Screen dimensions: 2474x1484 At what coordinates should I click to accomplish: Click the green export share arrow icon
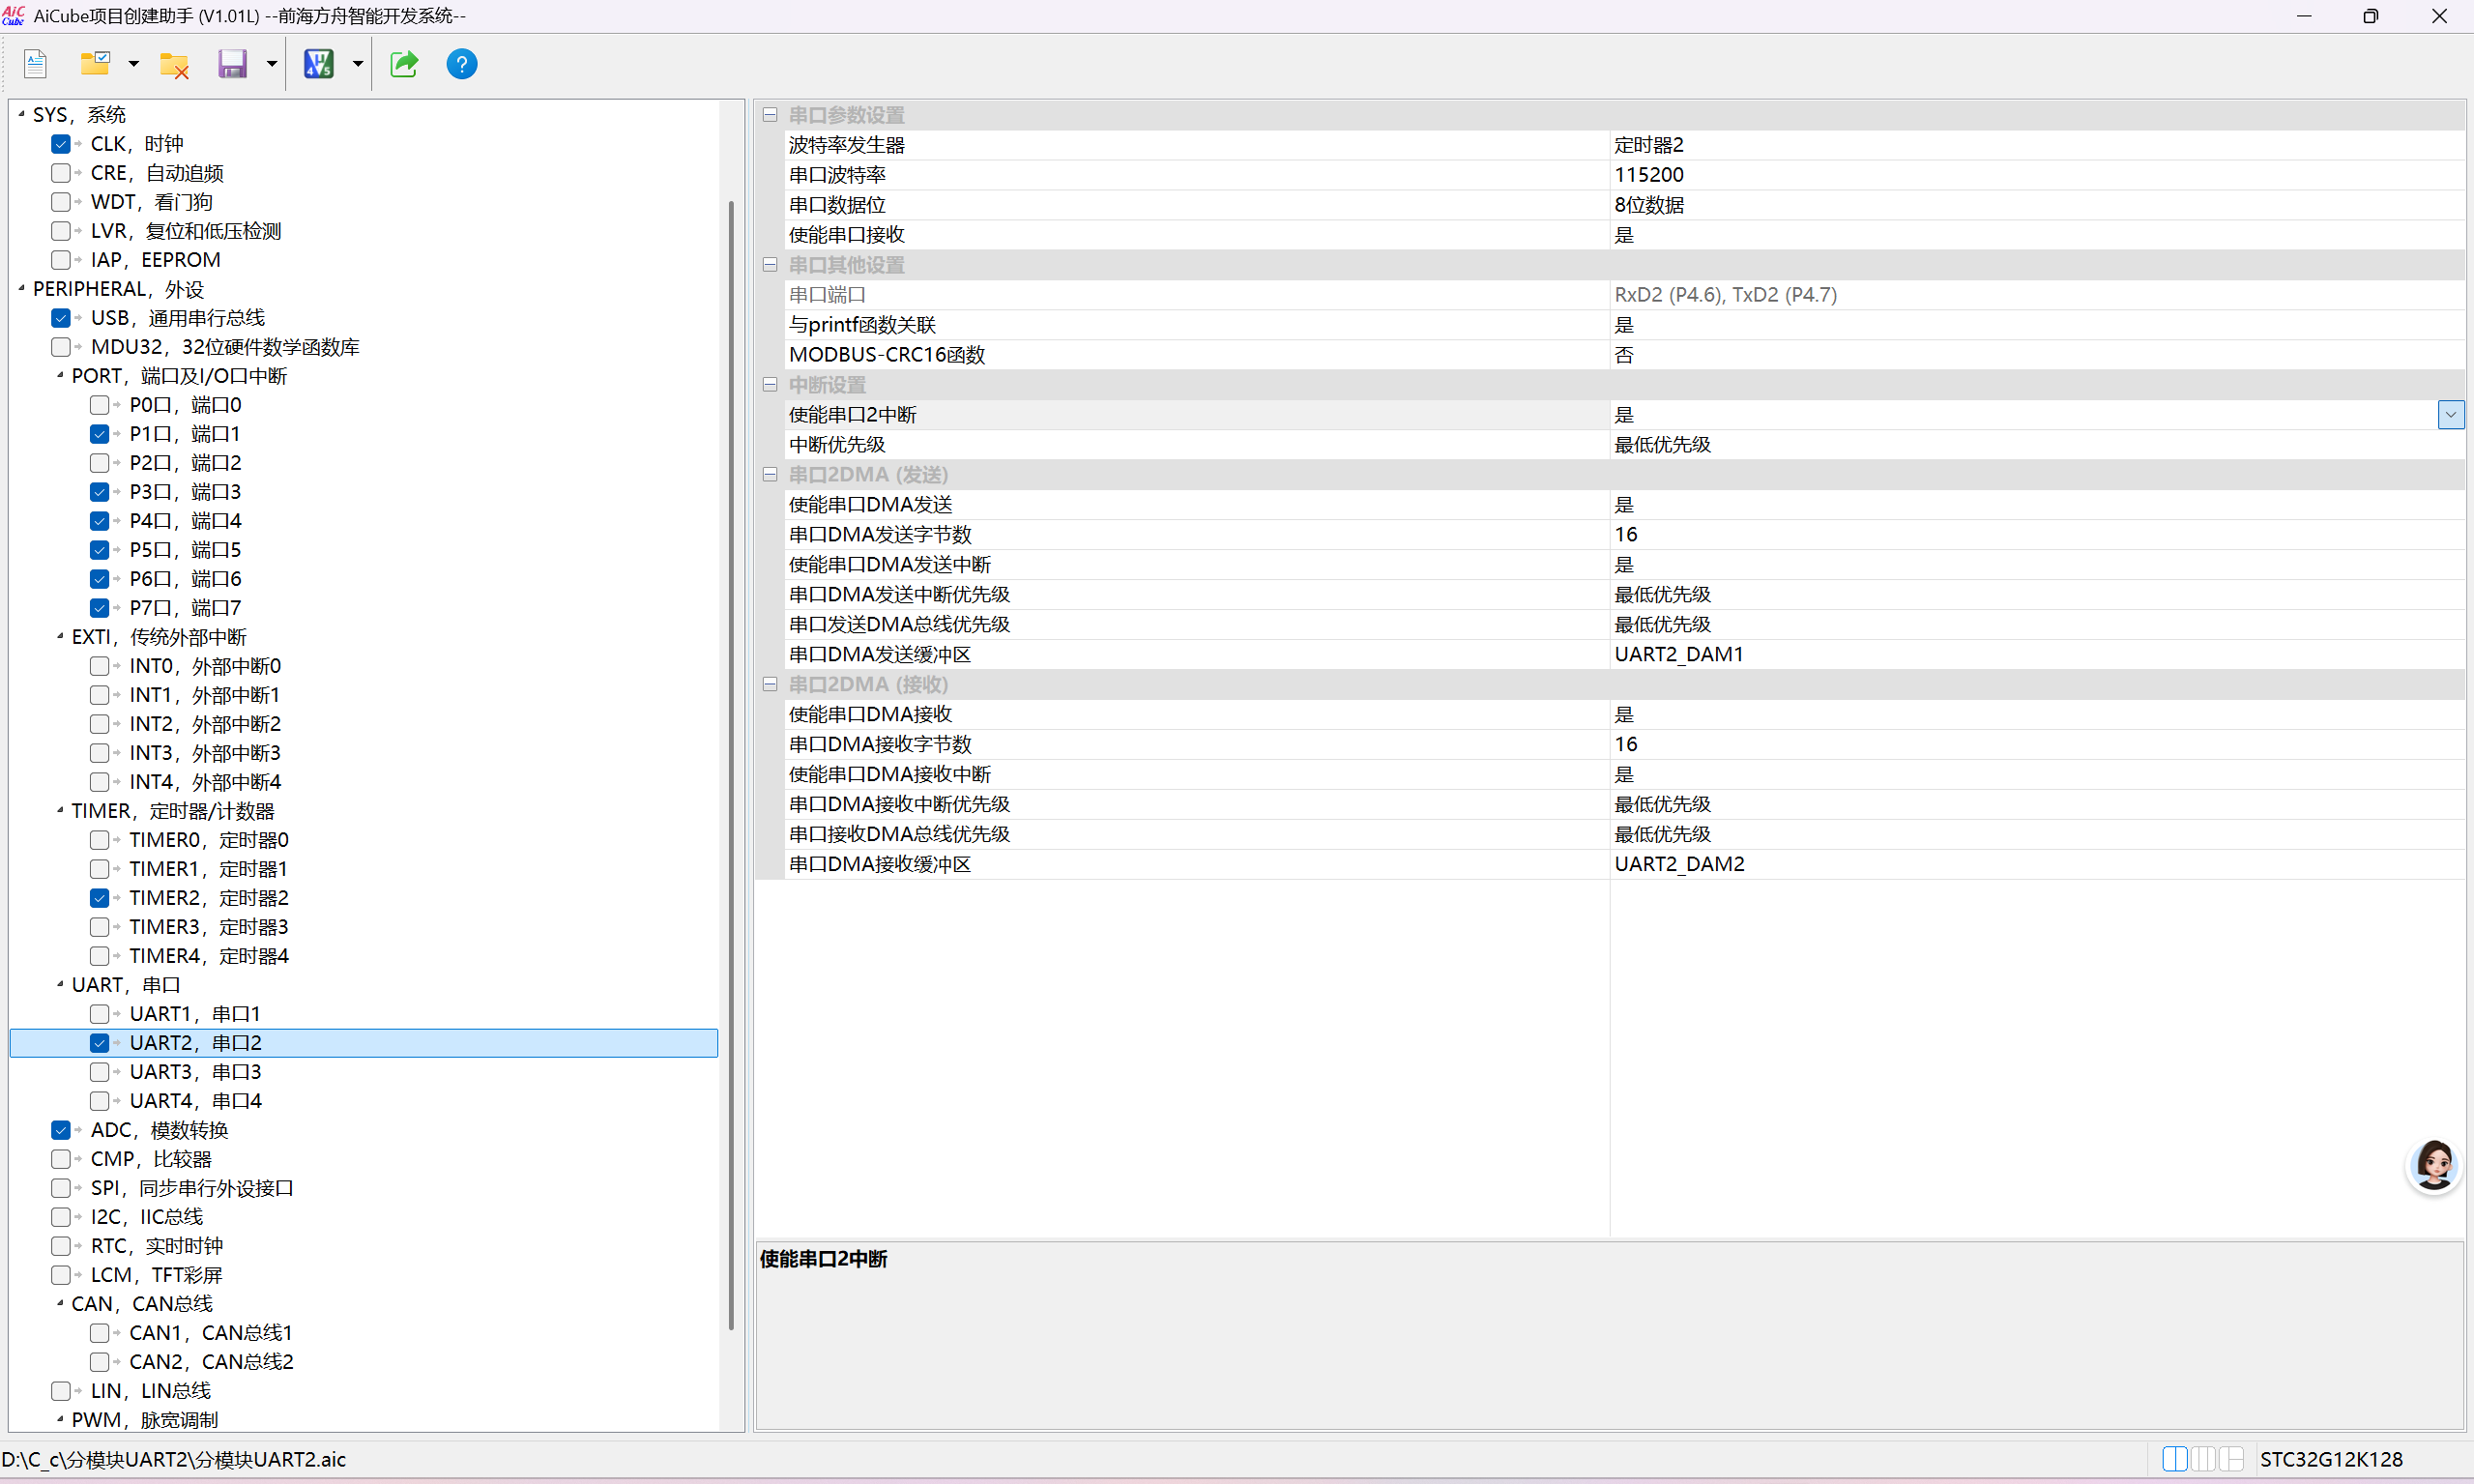click(404, 64)
